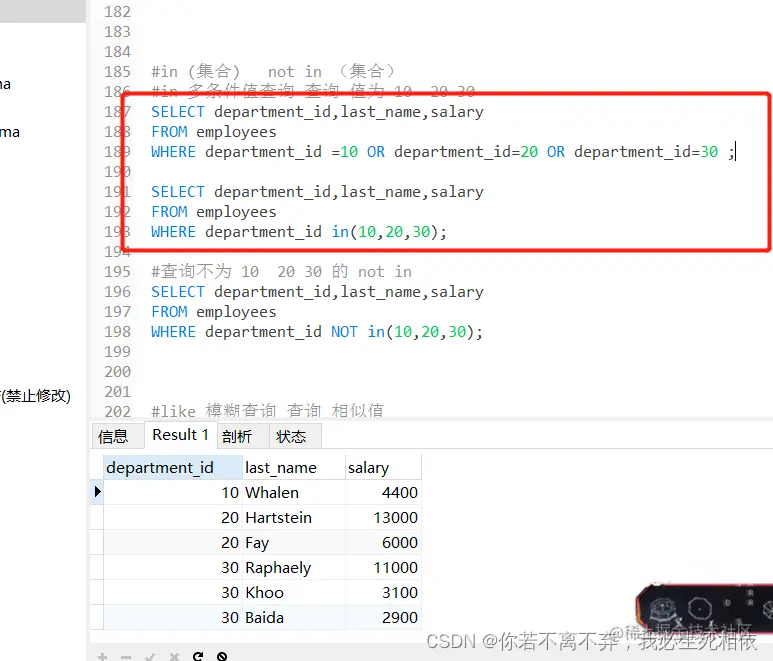Click department_id 10 in Whalen's row

tap(173, 492)
